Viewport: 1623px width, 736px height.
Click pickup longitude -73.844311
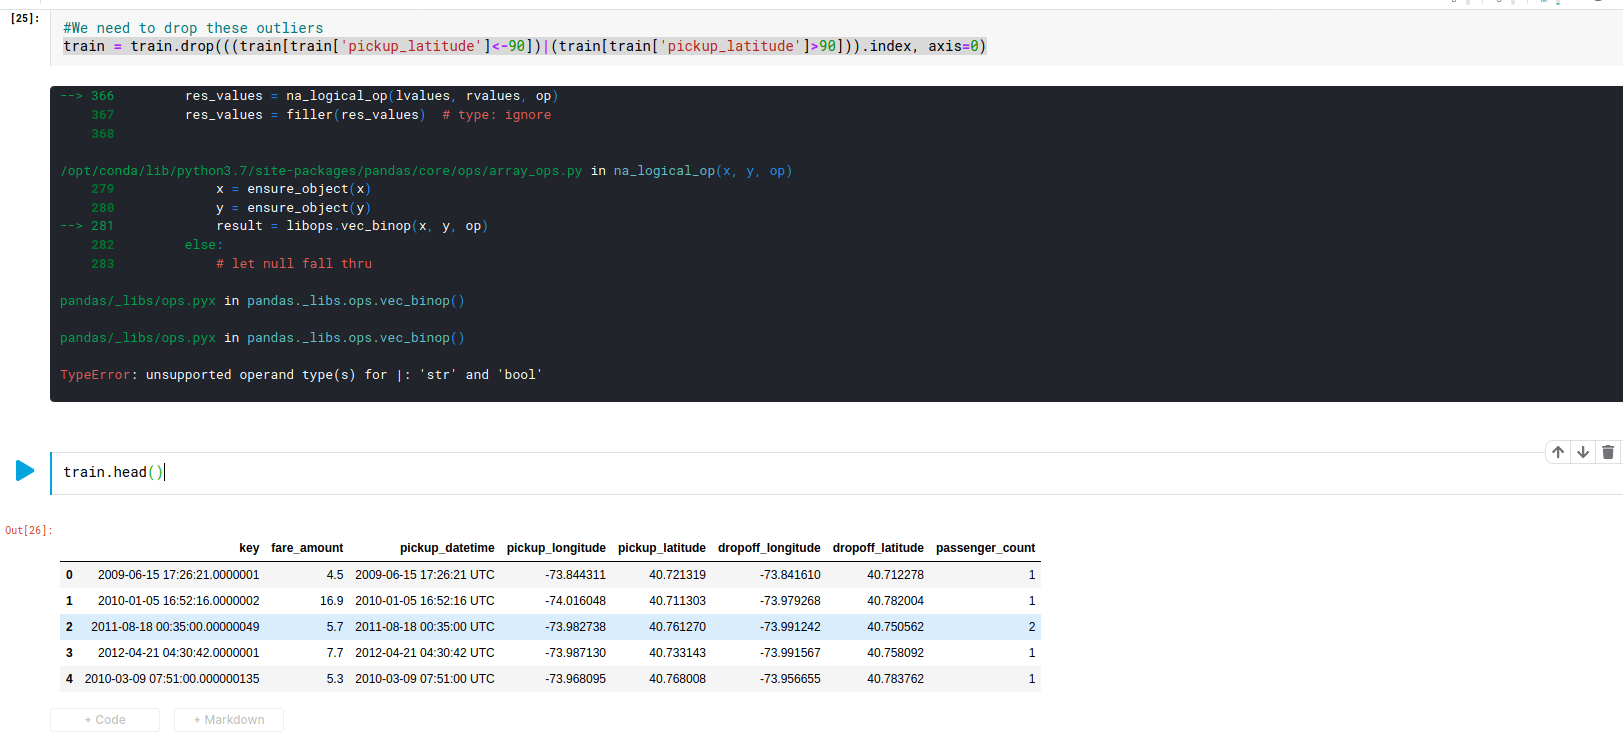575,575
